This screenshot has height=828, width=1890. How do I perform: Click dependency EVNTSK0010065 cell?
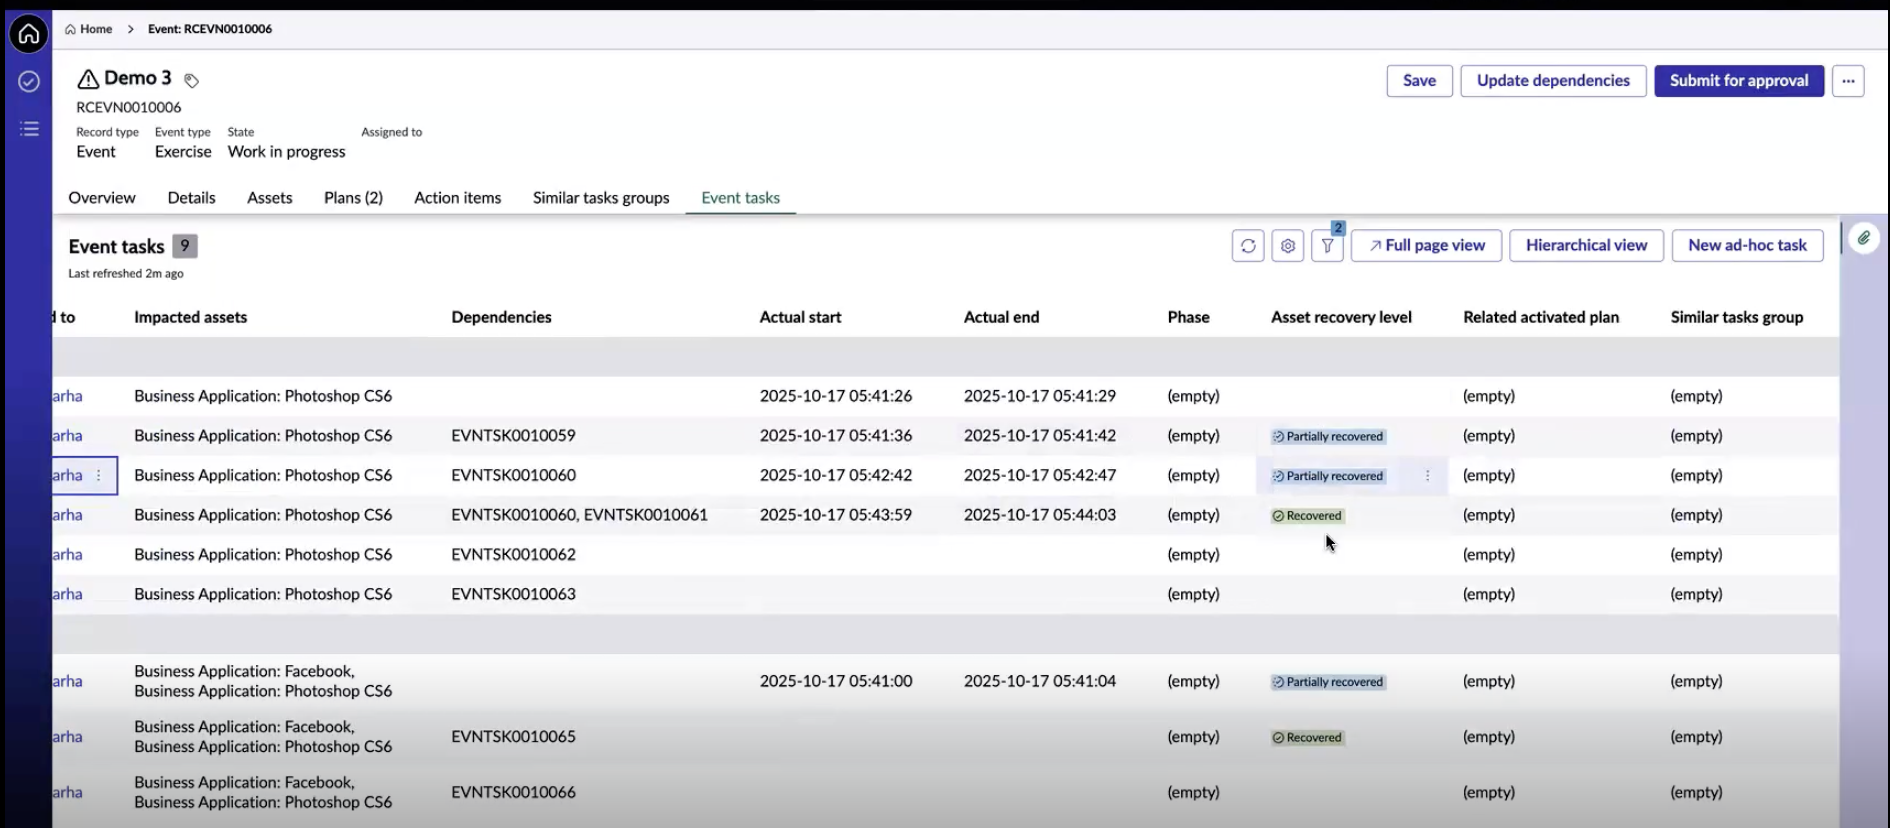click(x=514, y=737)
